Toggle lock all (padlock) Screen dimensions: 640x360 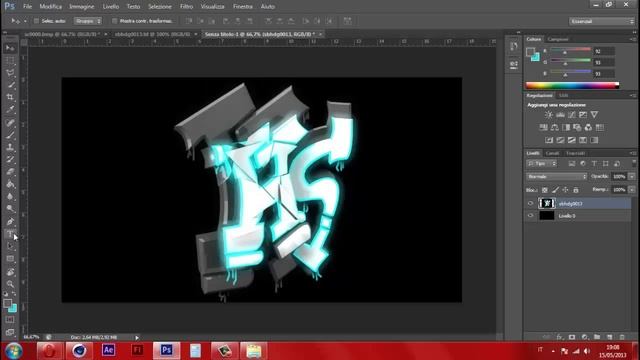[x=576, y=190]
